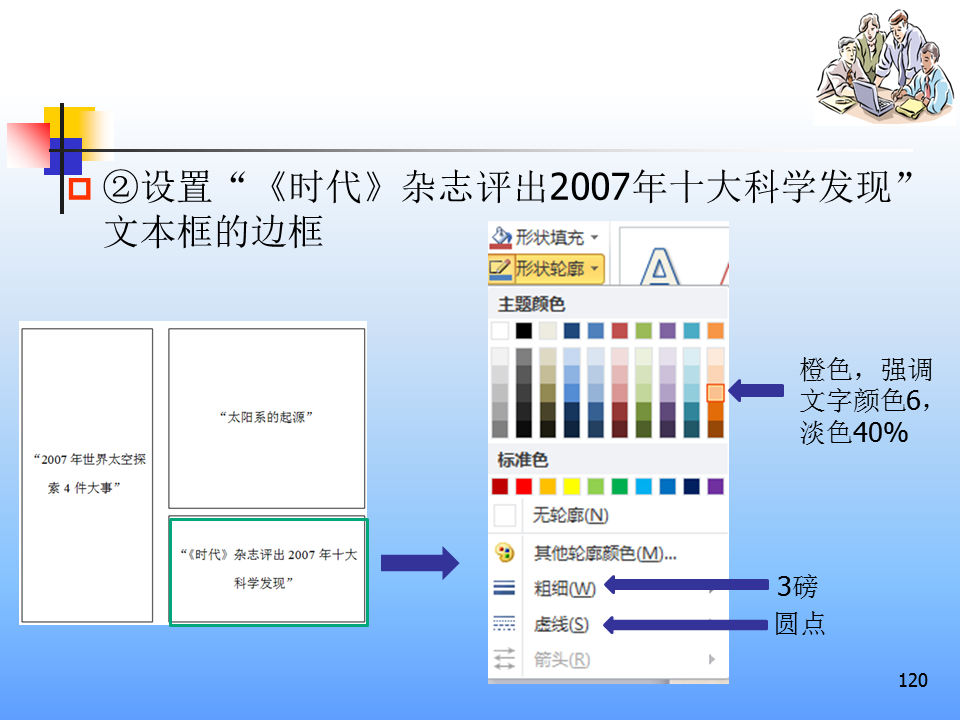
Task: Open the 形状填充 dropdown arrow
Action: click(594, 238)
